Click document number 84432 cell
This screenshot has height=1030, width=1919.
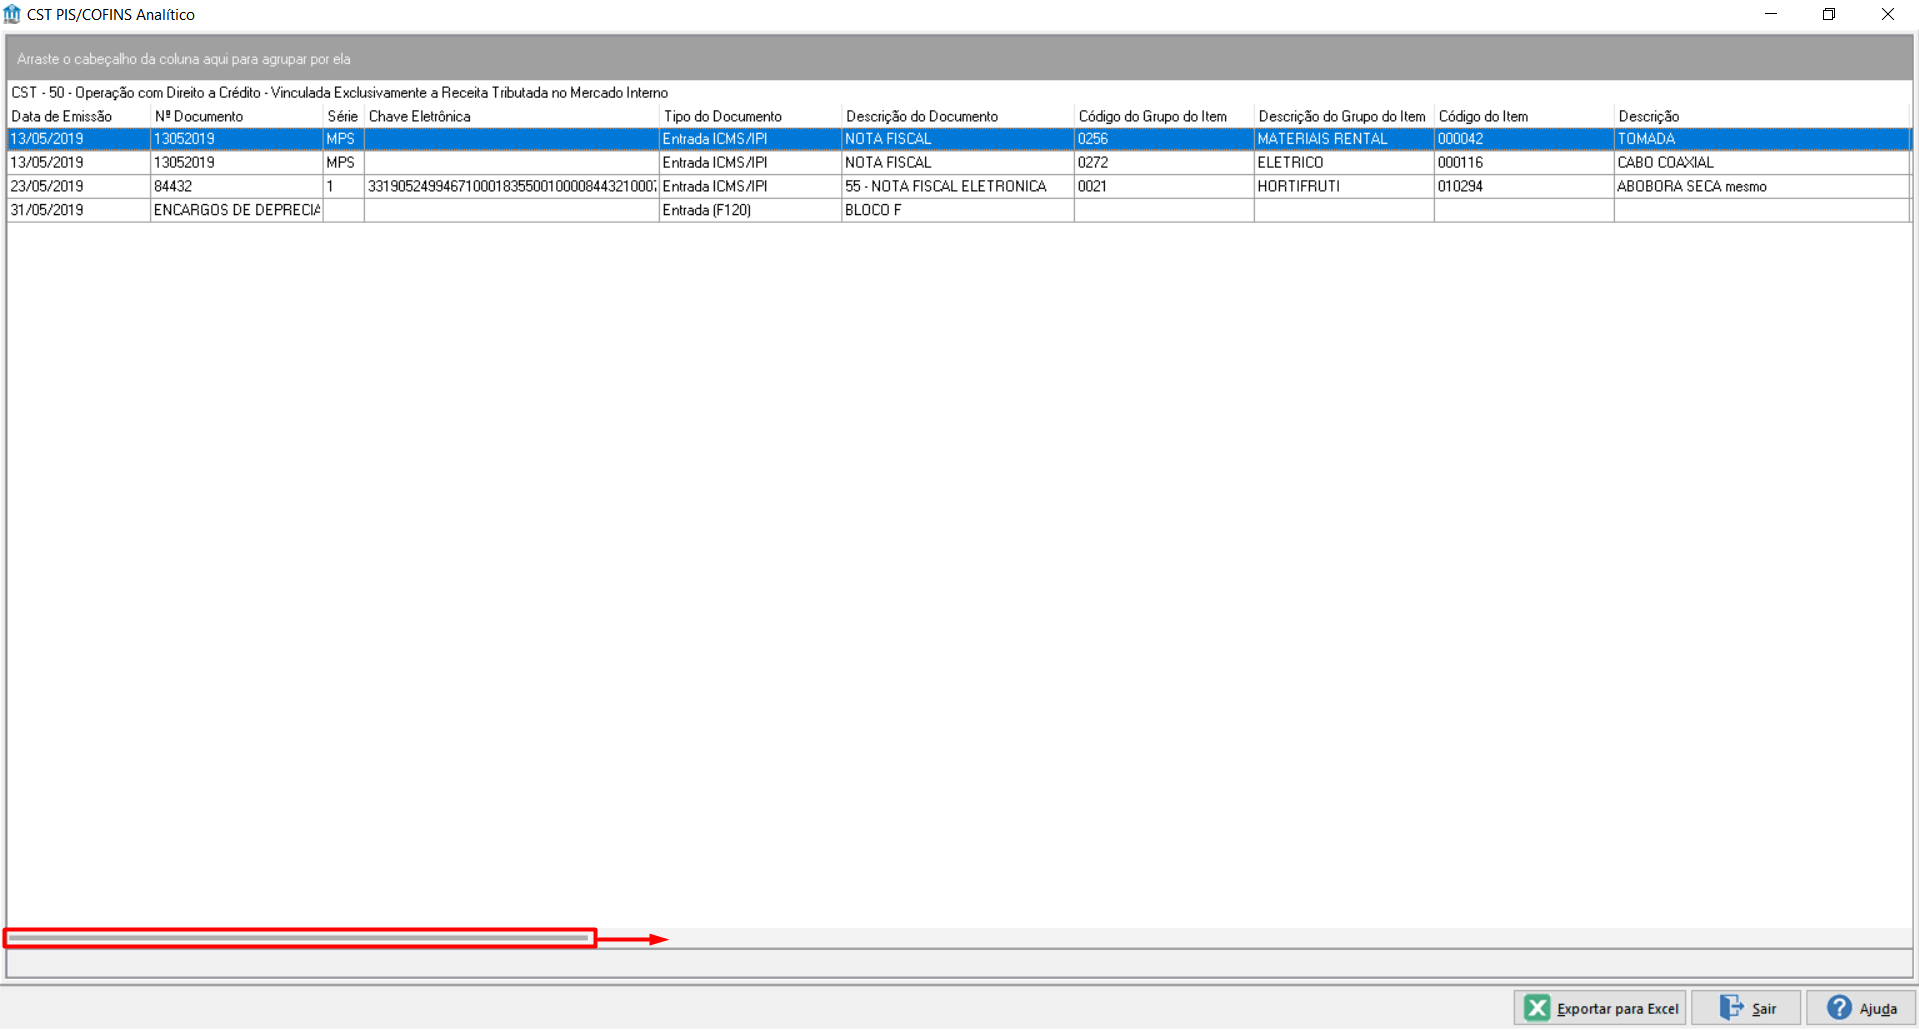236,186
